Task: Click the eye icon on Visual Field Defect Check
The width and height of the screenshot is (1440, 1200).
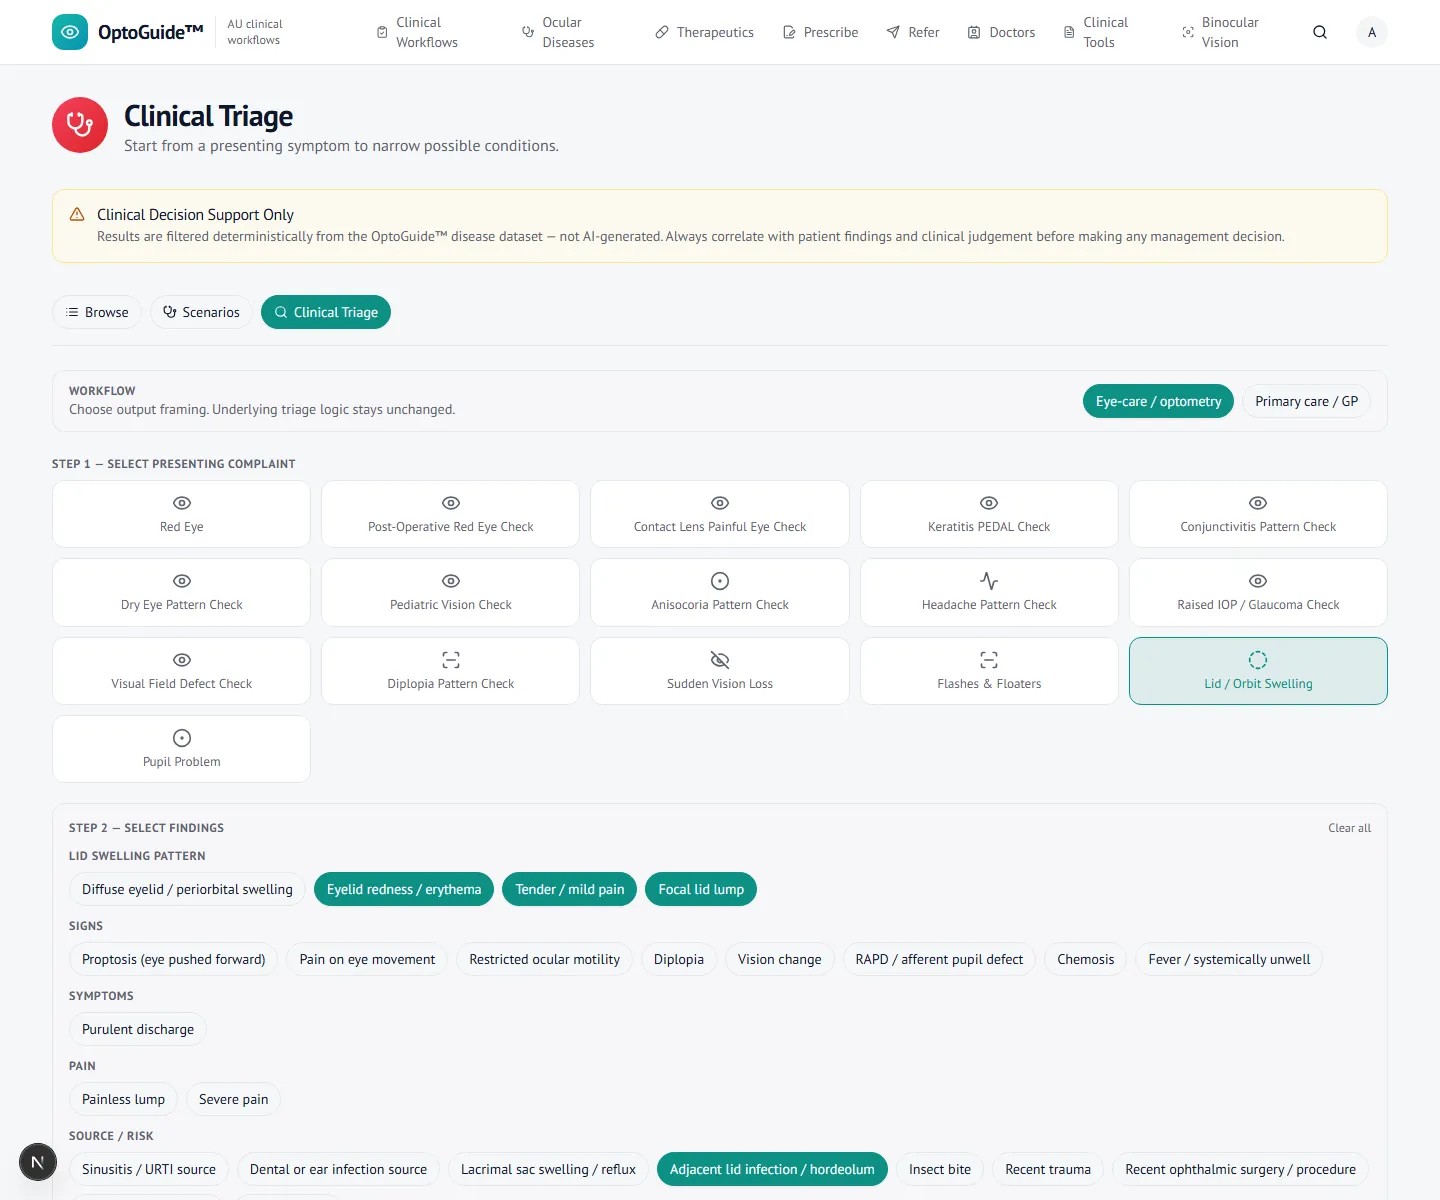Action: pyautogui.click(x=182, y=660)
